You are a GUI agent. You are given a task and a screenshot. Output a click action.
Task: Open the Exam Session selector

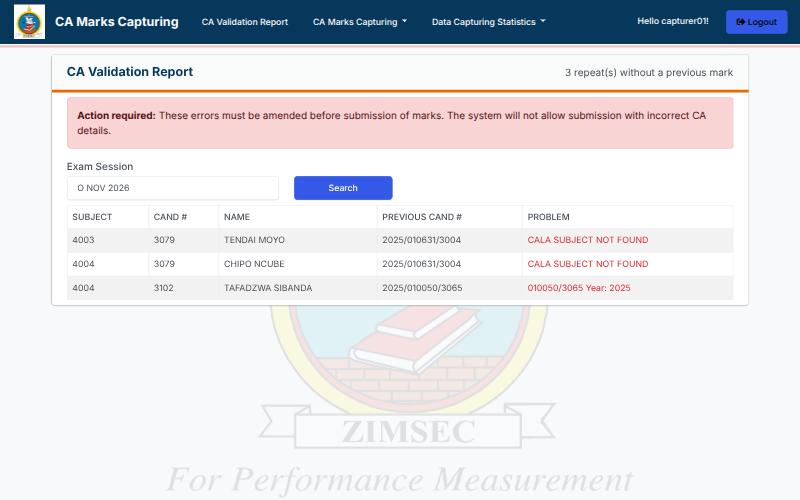[172, 188]
